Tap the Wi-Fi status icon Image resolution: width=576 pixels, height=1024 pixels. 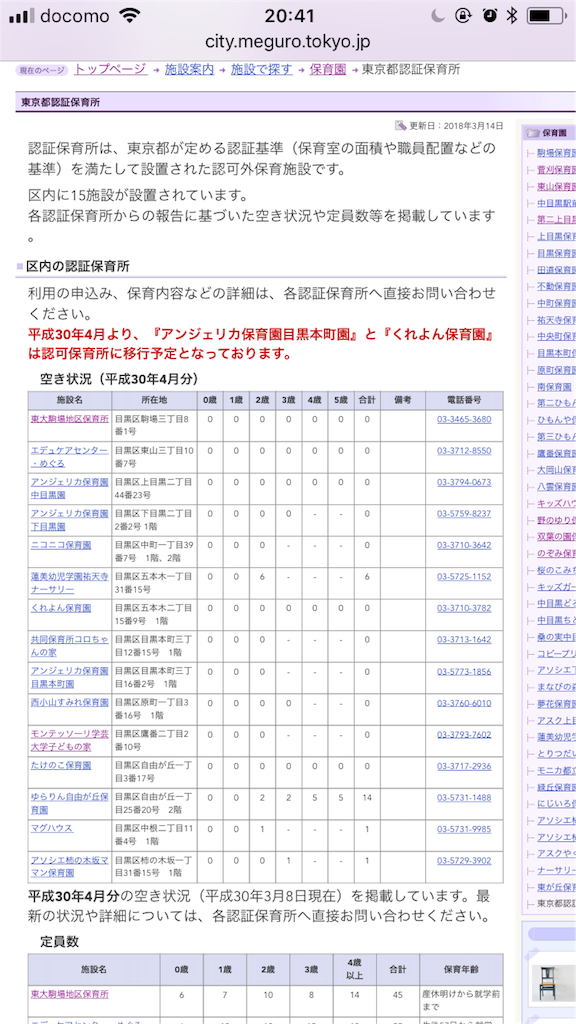(131, 16)
